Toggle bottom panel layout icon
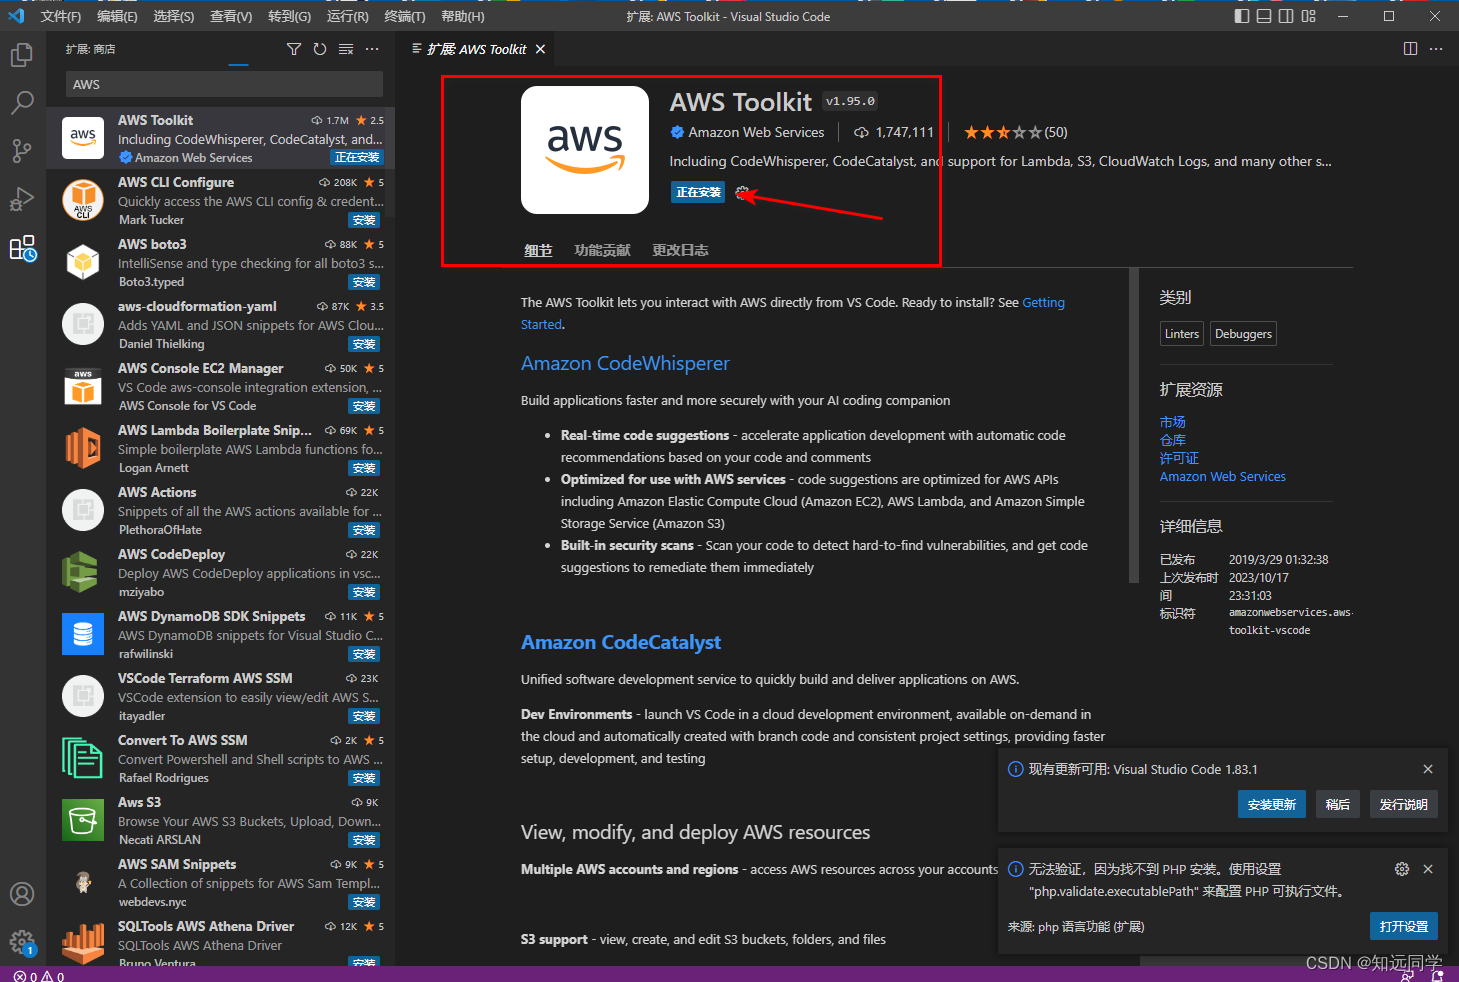Screen dimensions: 1459x982 pos(1264,16)
